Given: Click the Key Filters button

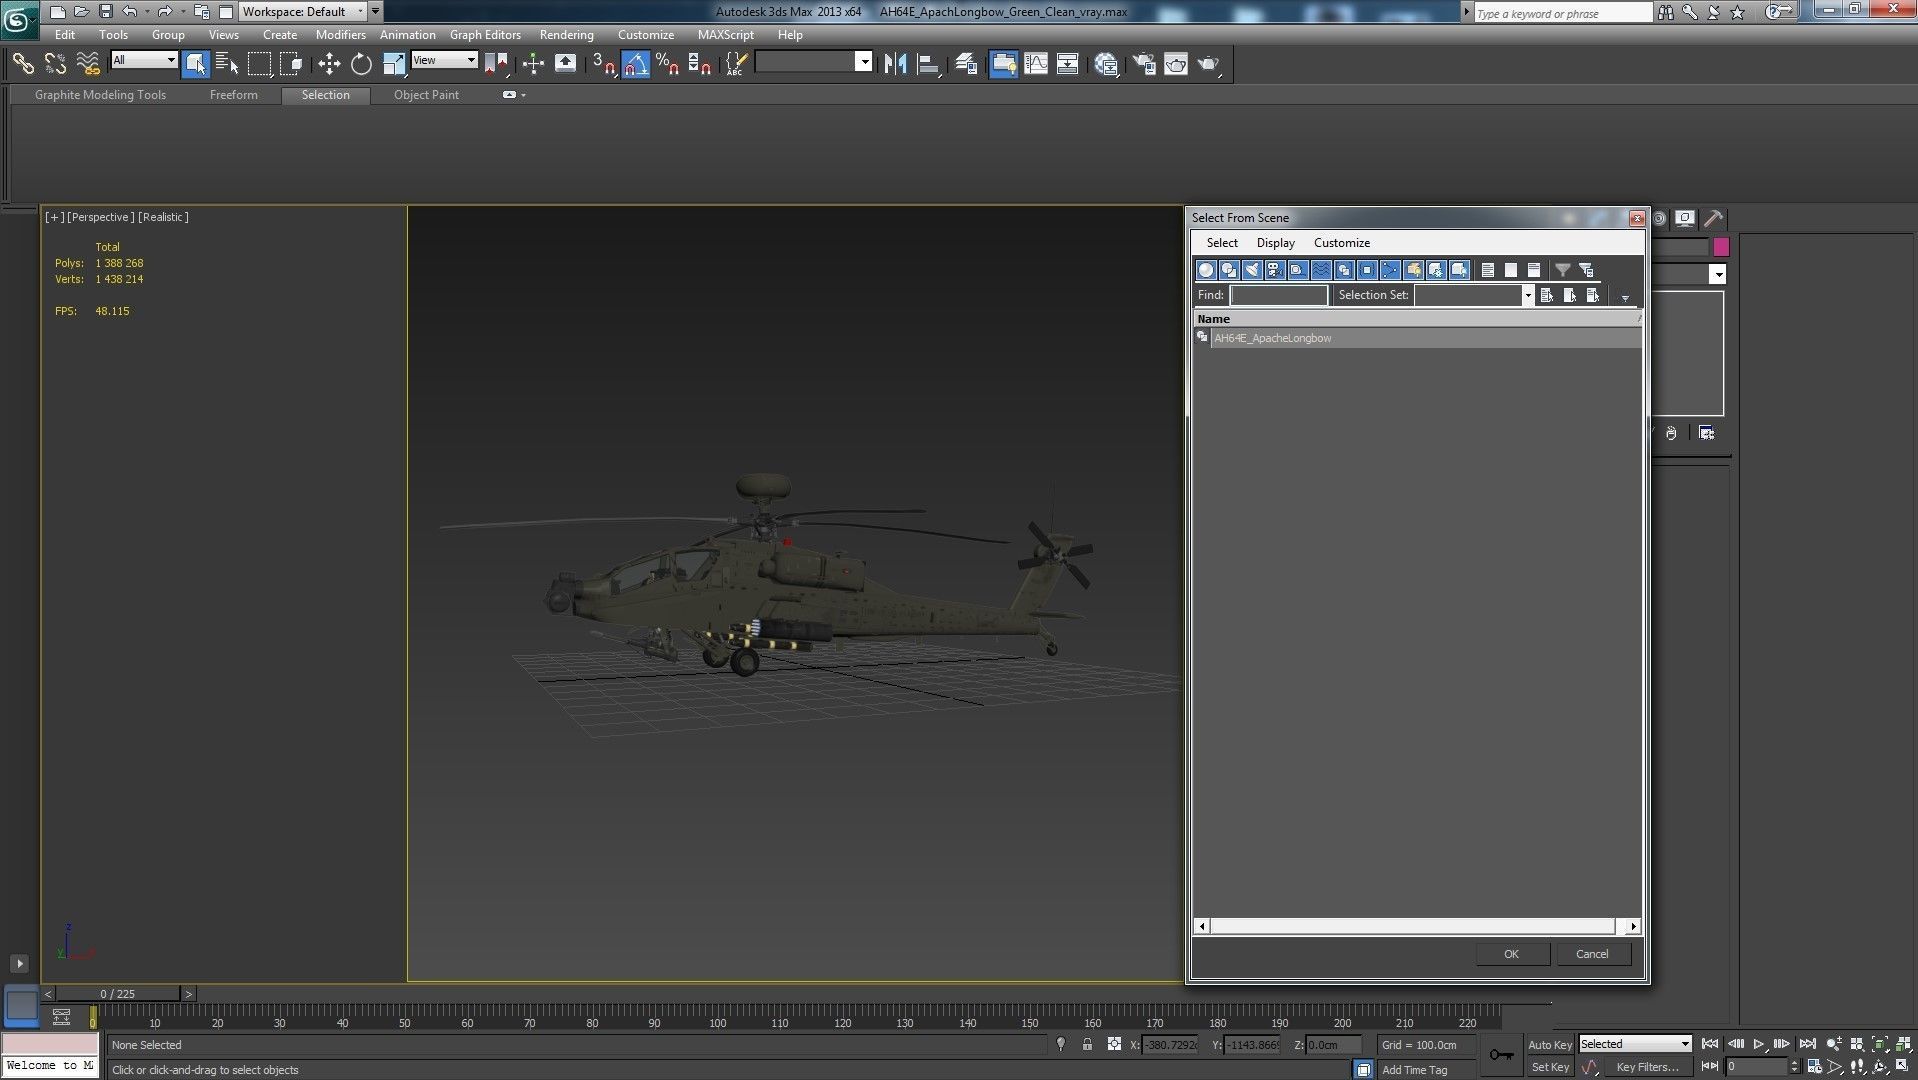Looking at the screenshot, I should (1647, 1067).
